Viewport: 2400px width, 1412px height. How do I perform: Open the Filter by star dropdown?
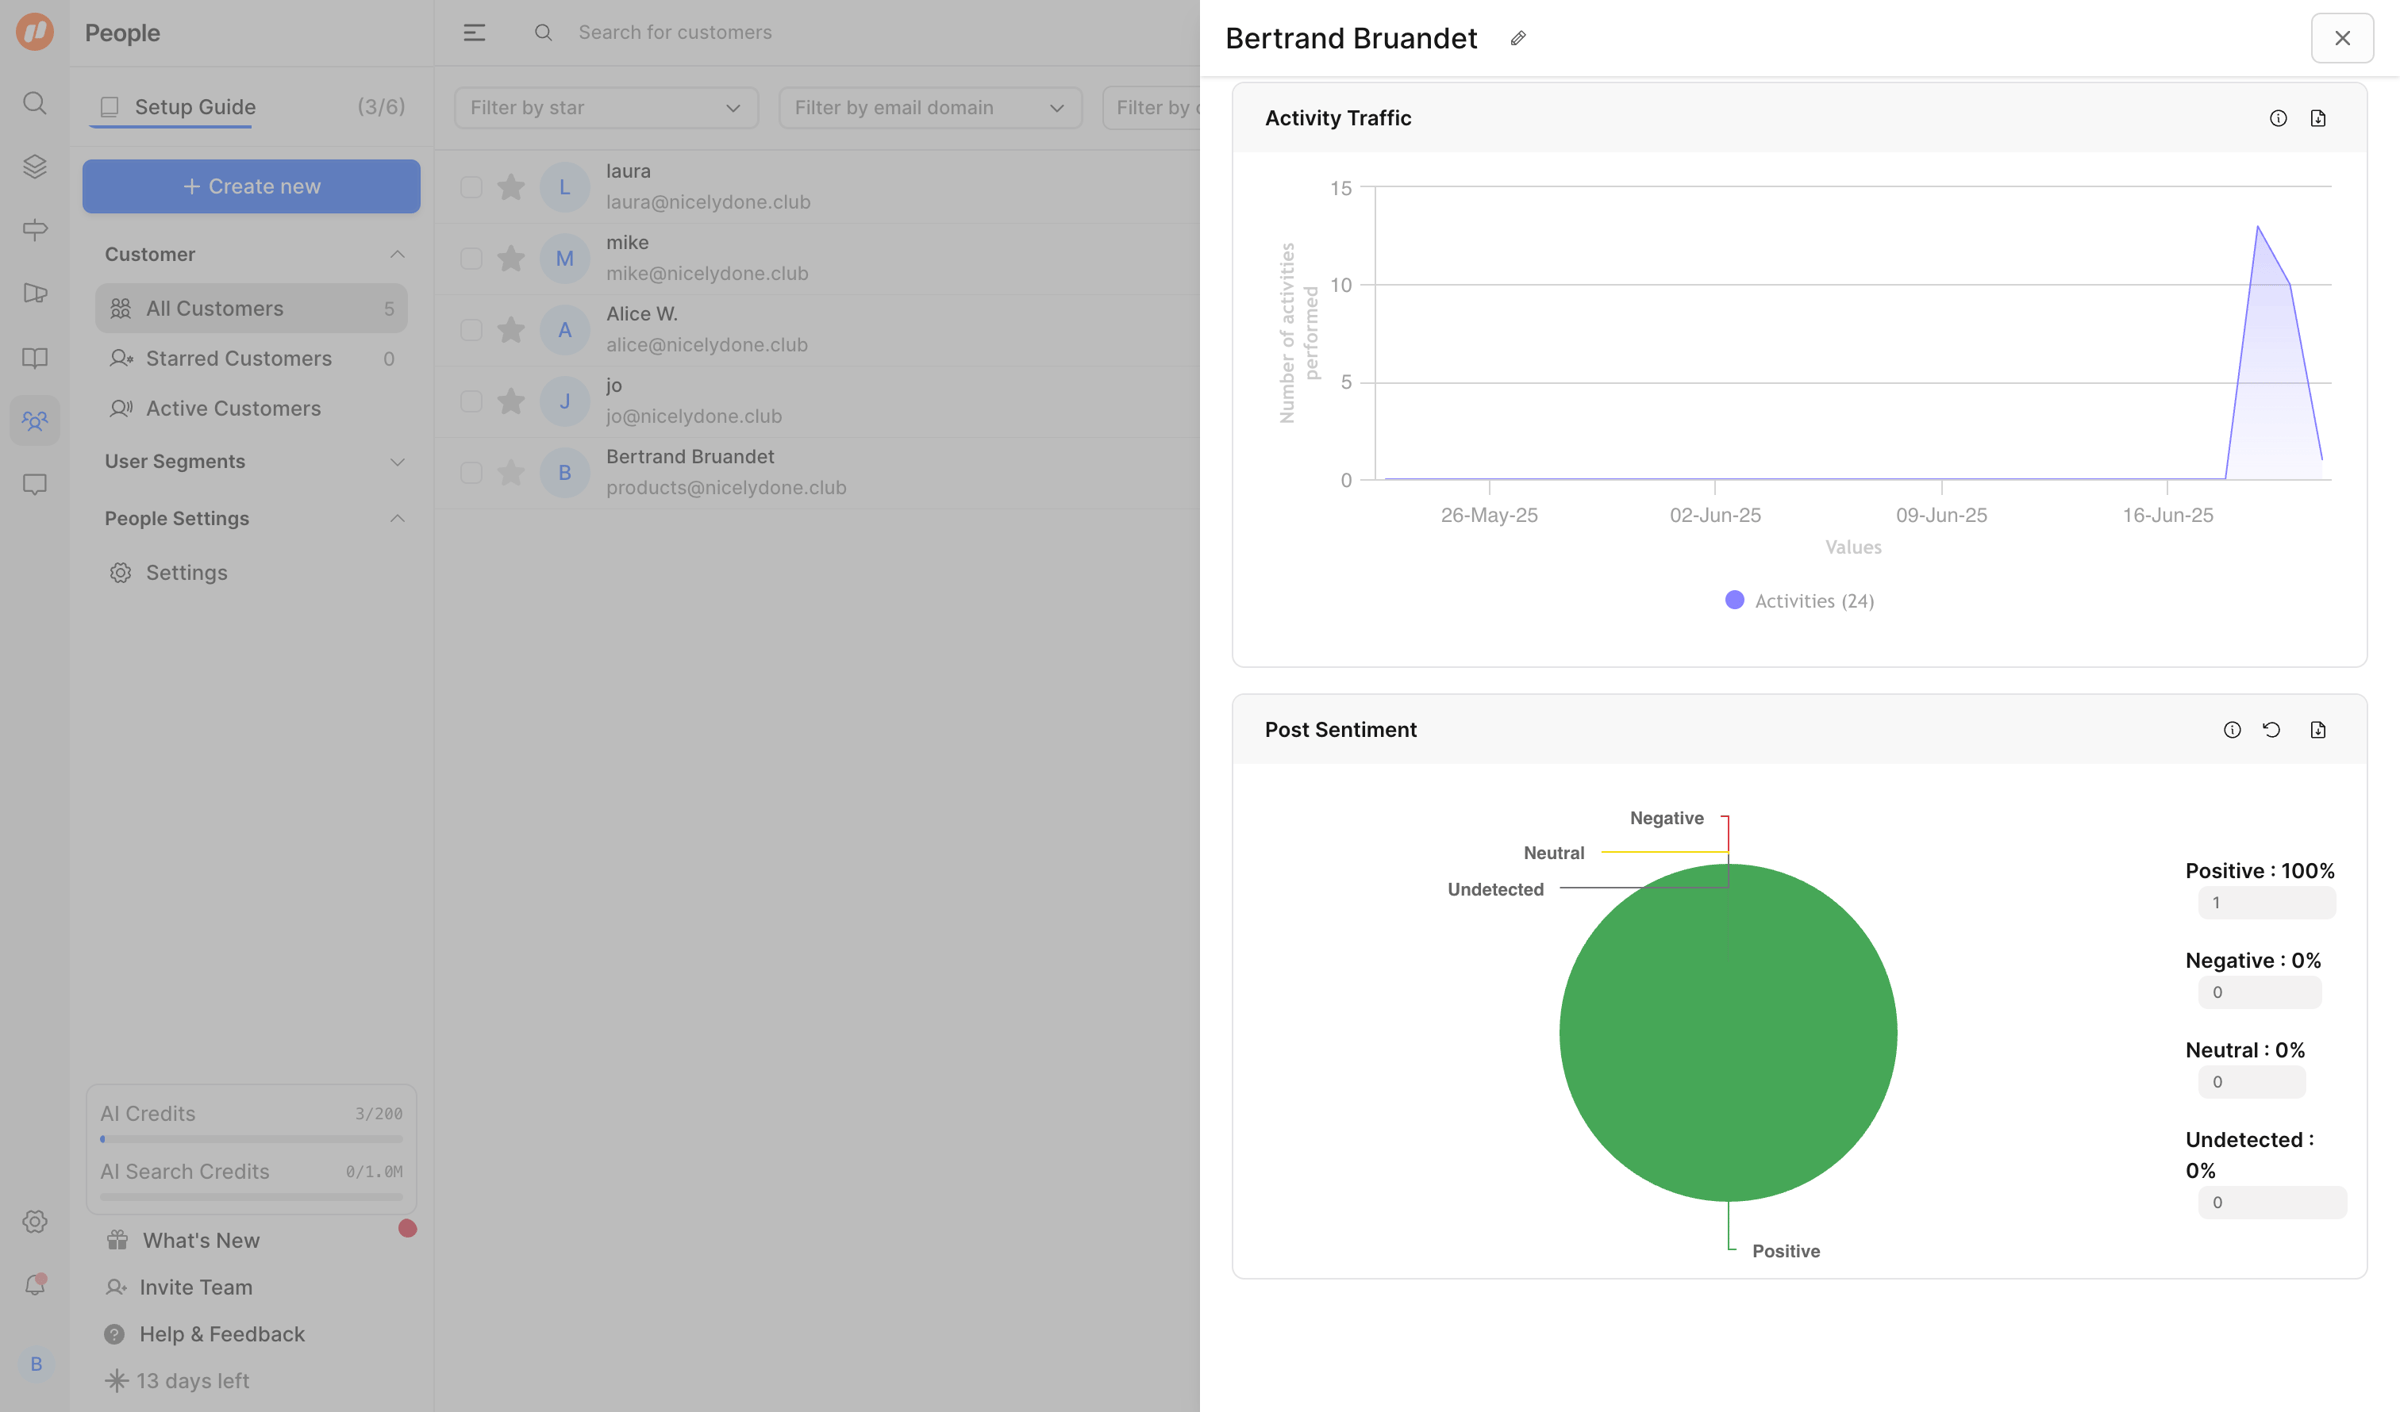606,108
